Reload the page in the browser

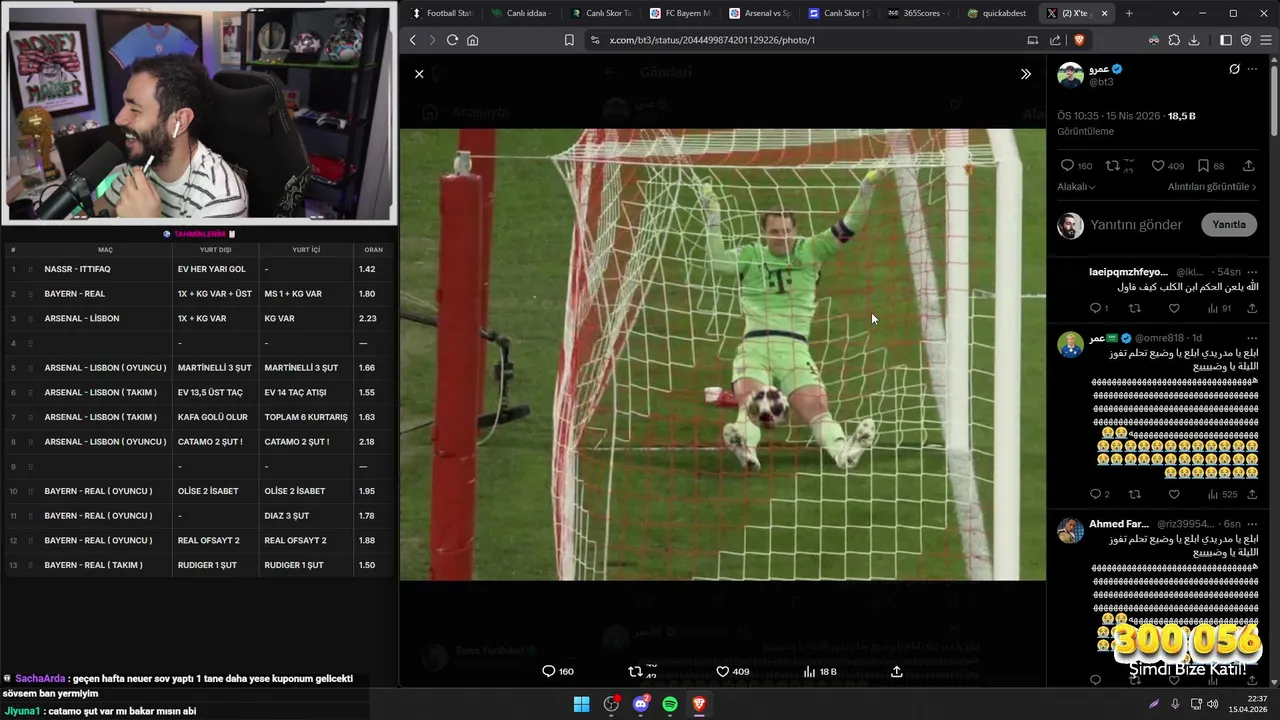452,40
